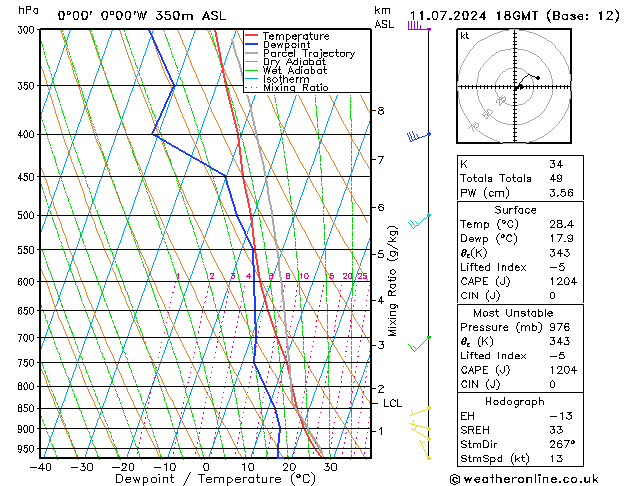Click the mixing ratio line label '10'
The width and height of the screenshot is (629, 486).
tap(304, 276)
